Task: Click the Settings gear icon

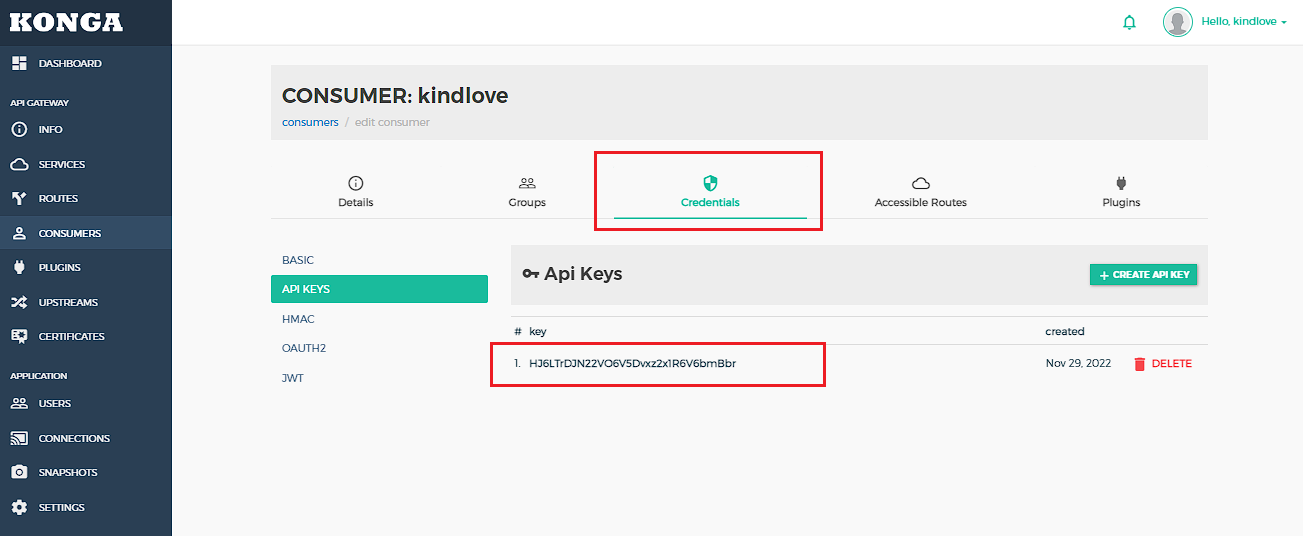Action: coord(19,507)
